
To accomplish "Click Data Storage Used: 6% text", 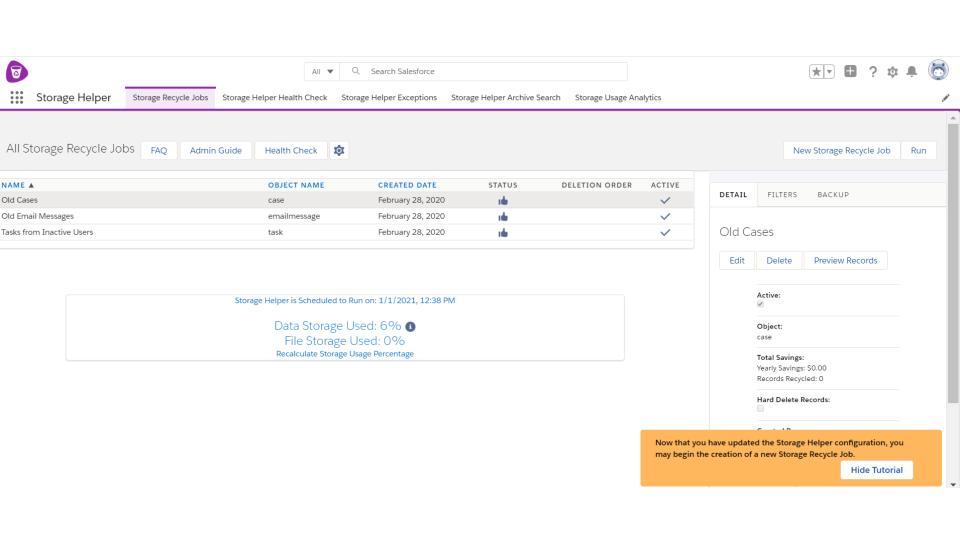I will (x=337, y=326).
